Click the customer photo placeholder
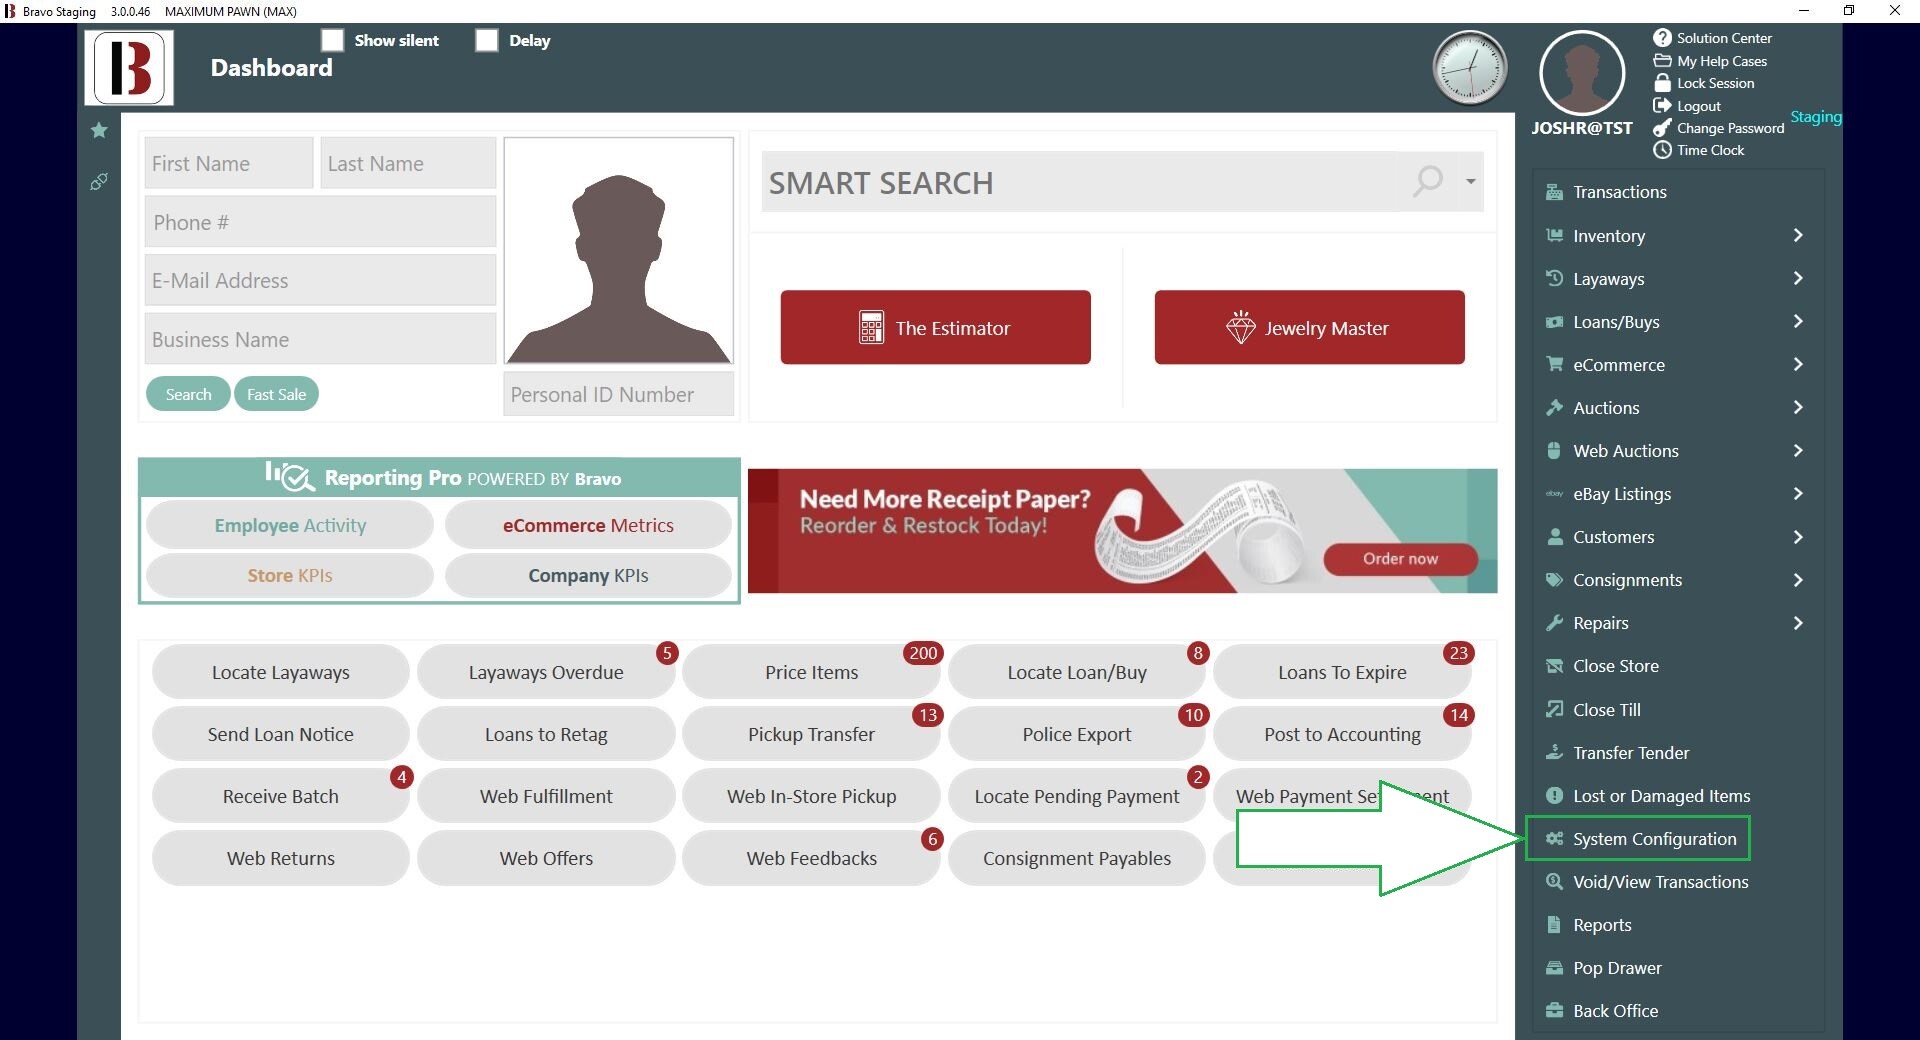The width and height of the screenshot is (1920, 1040). pyautogui.click(x=618, y=251)
